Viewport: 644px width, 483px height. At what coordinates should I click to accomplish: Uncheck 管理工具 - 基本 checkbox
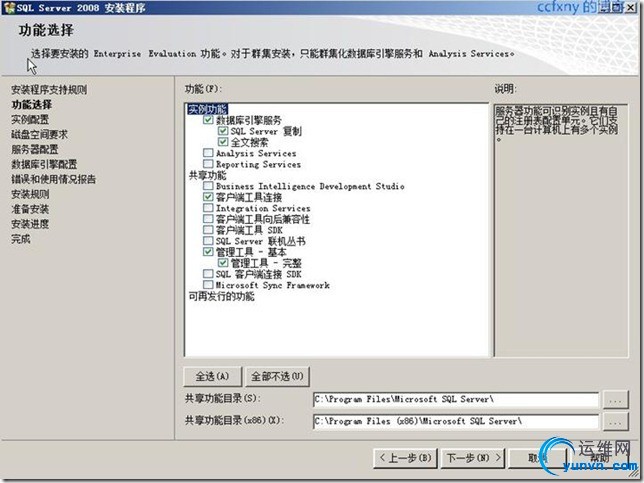[208, 252]
